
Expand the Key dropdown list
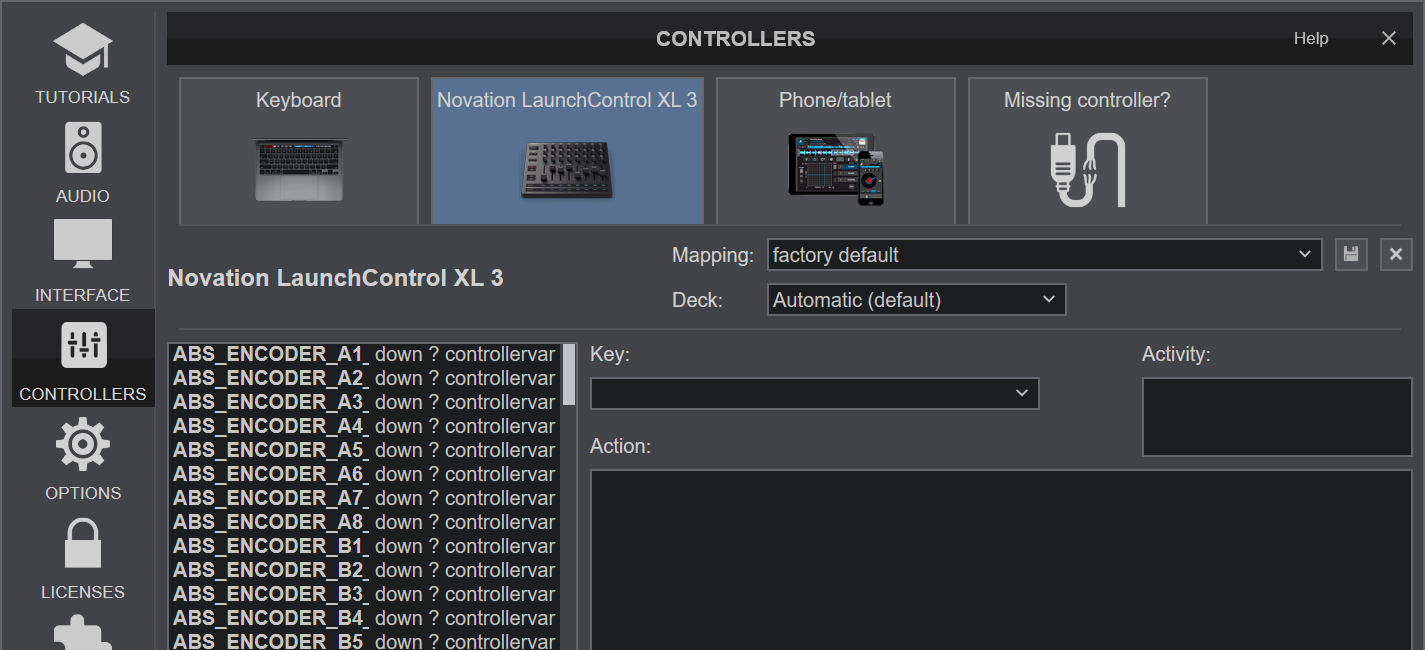814,393
